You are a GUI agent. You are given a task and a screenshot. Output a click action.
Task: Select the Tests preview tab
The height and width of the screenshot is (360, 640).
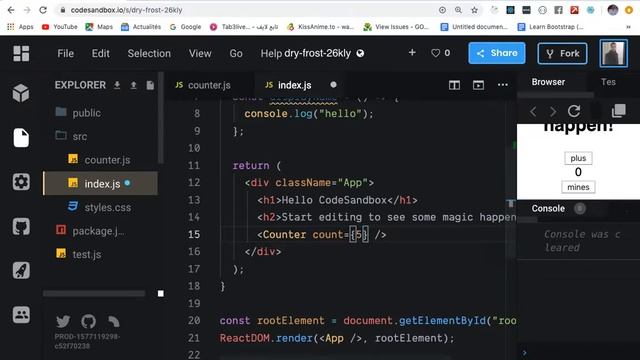[608, 82]
